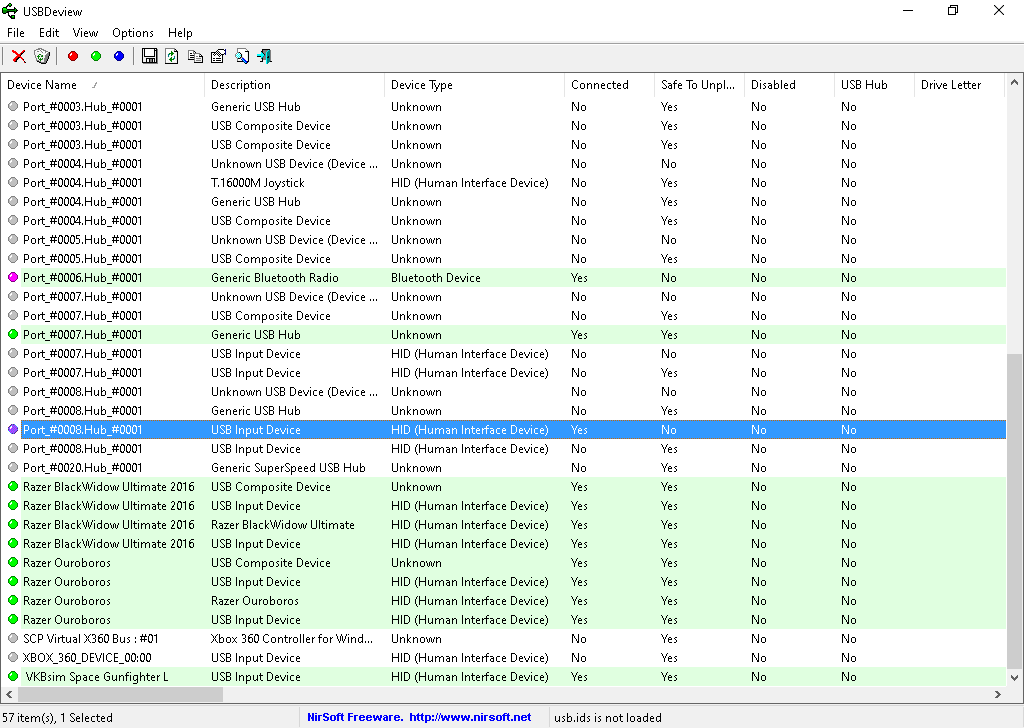The width and height of the screenshot is (1024, 728).
Task: Select the VKBsim Space Gunfighter L device
Action: [x=97, y=676]
